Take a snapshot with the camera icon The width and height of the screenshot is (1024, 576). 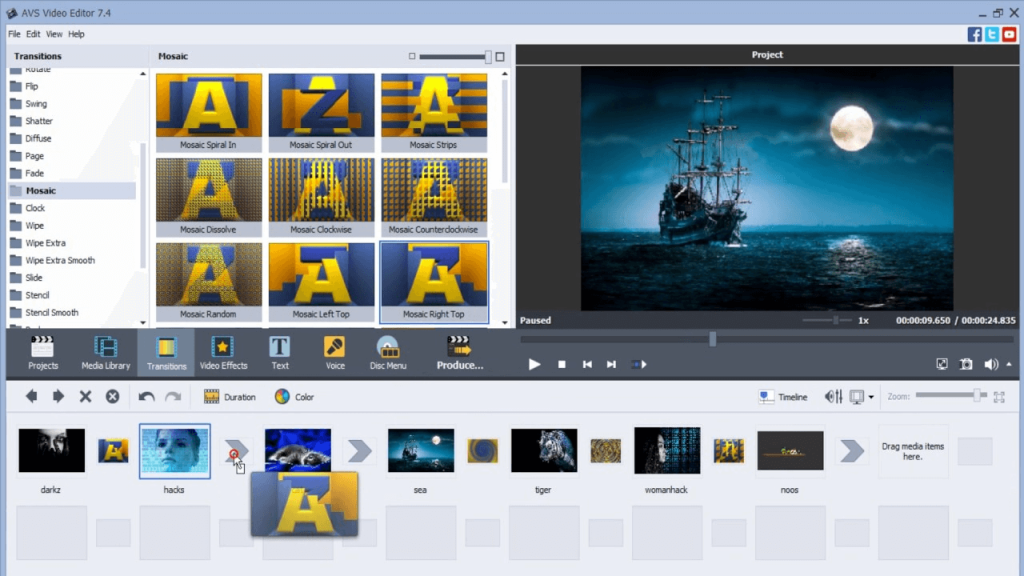pos(965,364)
